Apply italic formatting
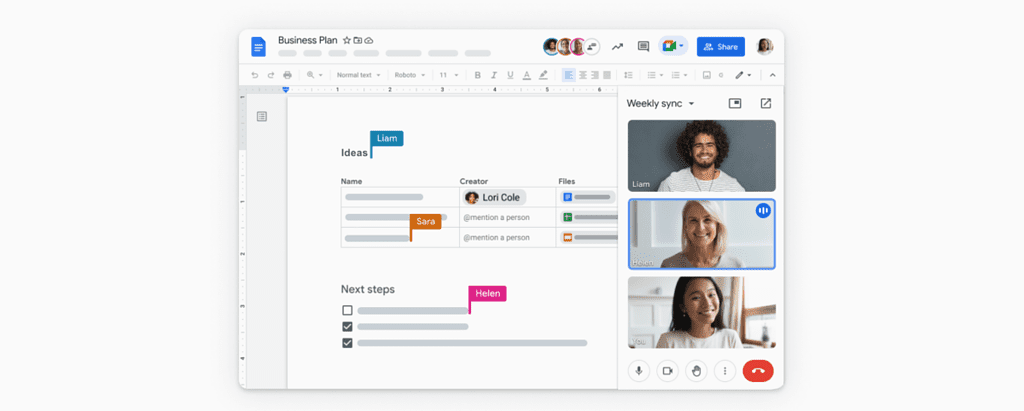Image resolution: width=1024 pixels, height=411 pixels. [494, 75]
